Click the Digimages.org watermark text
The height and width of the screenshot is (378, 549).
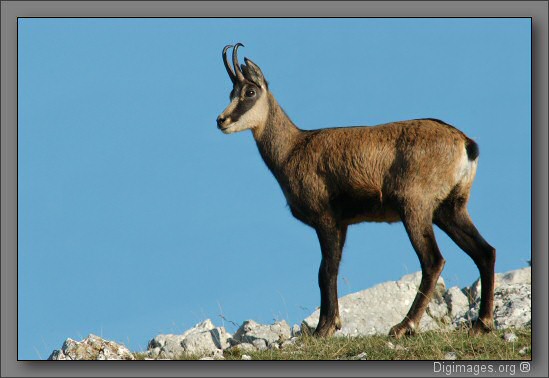(474, 368)
